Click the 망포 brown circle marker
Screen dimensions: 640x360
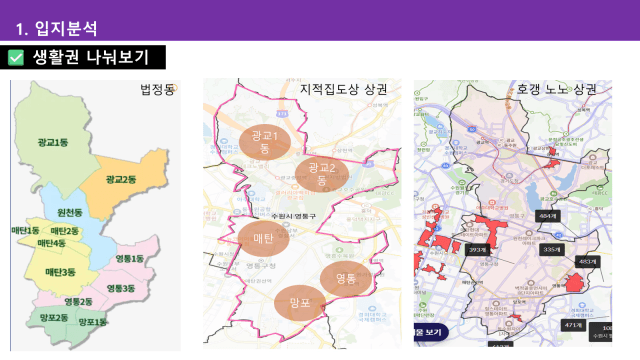pyautogui.click(x=300, y=302)
